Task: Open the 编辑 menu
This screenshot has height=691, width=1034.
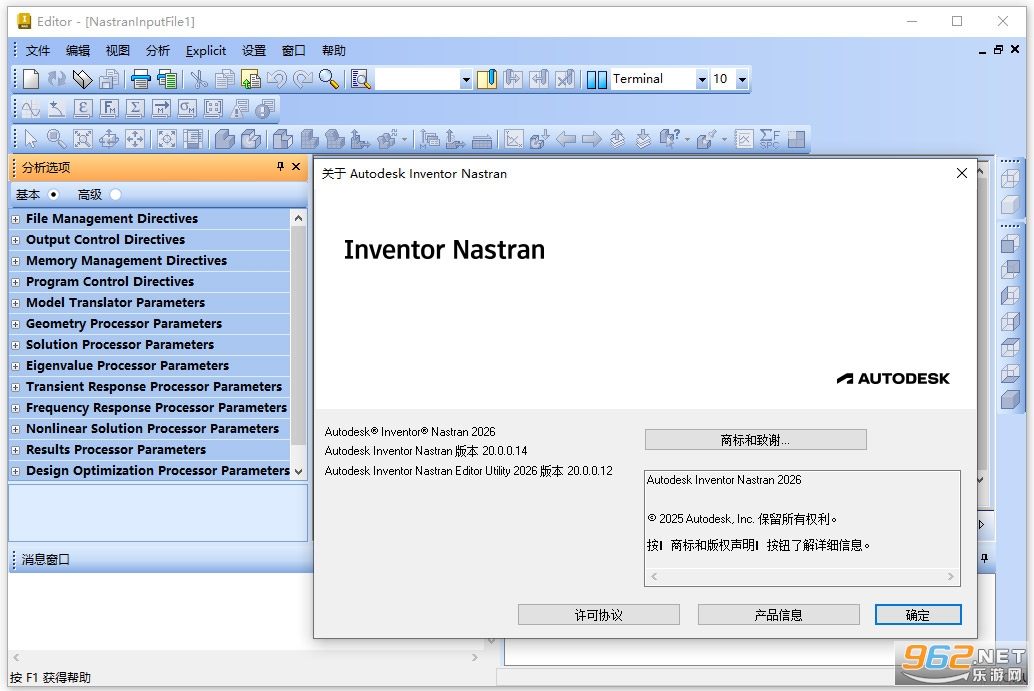Action: tap(78, 51)
